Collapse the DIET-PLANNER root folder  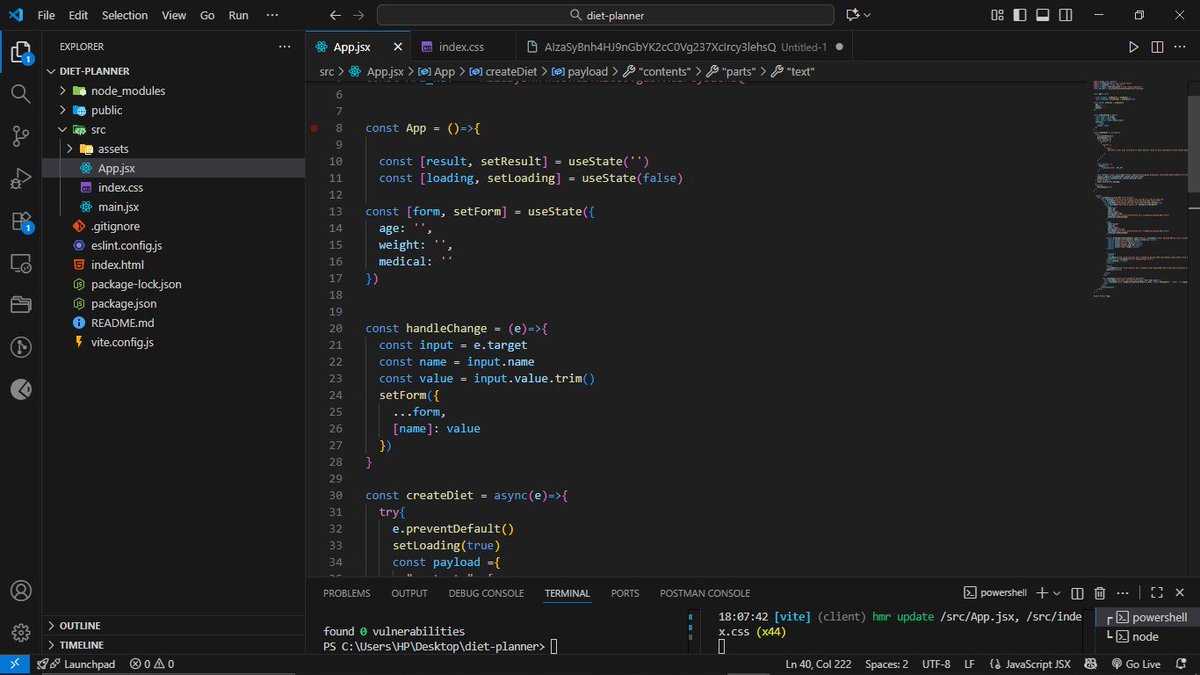tap(53, 71)
